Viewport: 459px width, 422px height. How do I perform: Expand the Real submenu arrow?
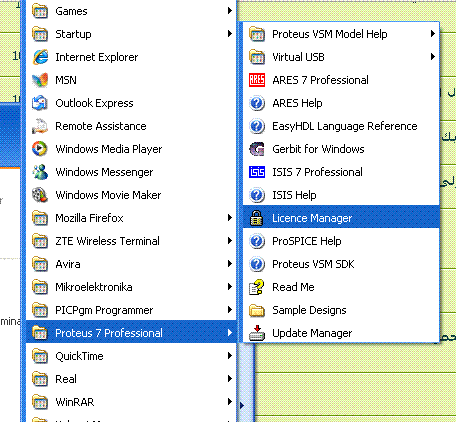point(230,379)
